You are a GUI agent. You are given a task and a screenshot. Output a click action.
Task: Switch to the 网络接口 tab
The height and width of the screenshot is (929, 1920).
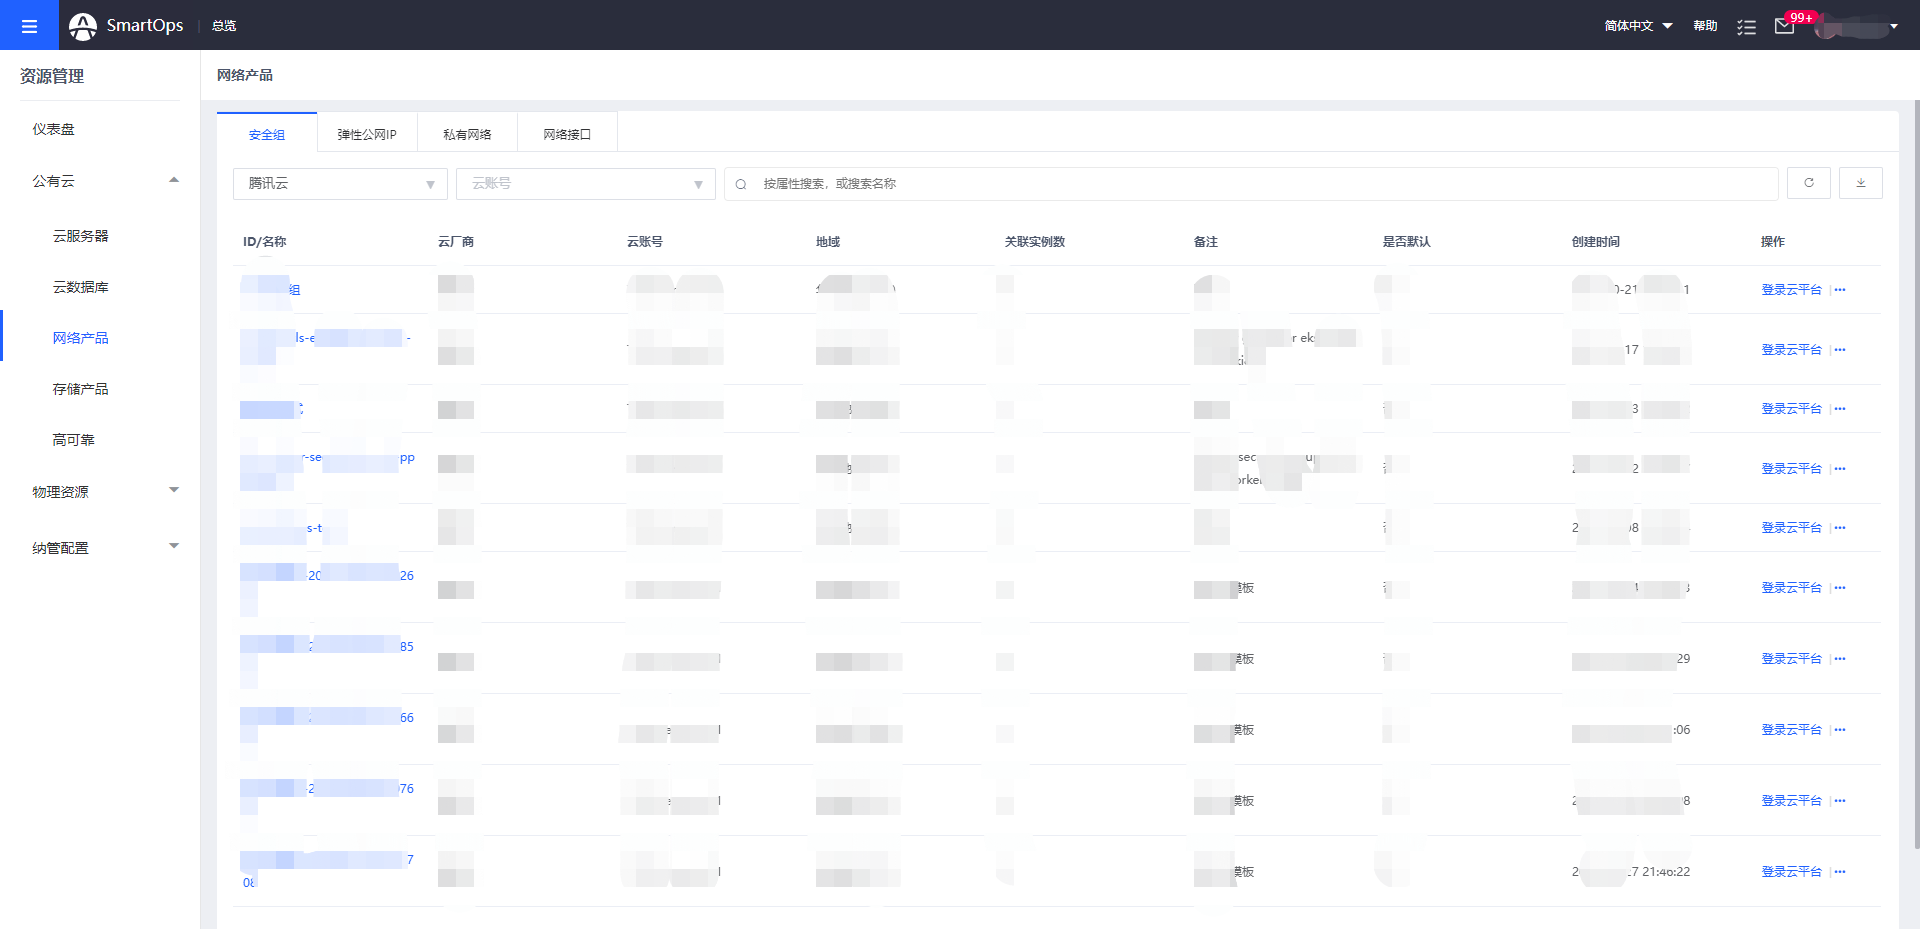click(567, 134)
